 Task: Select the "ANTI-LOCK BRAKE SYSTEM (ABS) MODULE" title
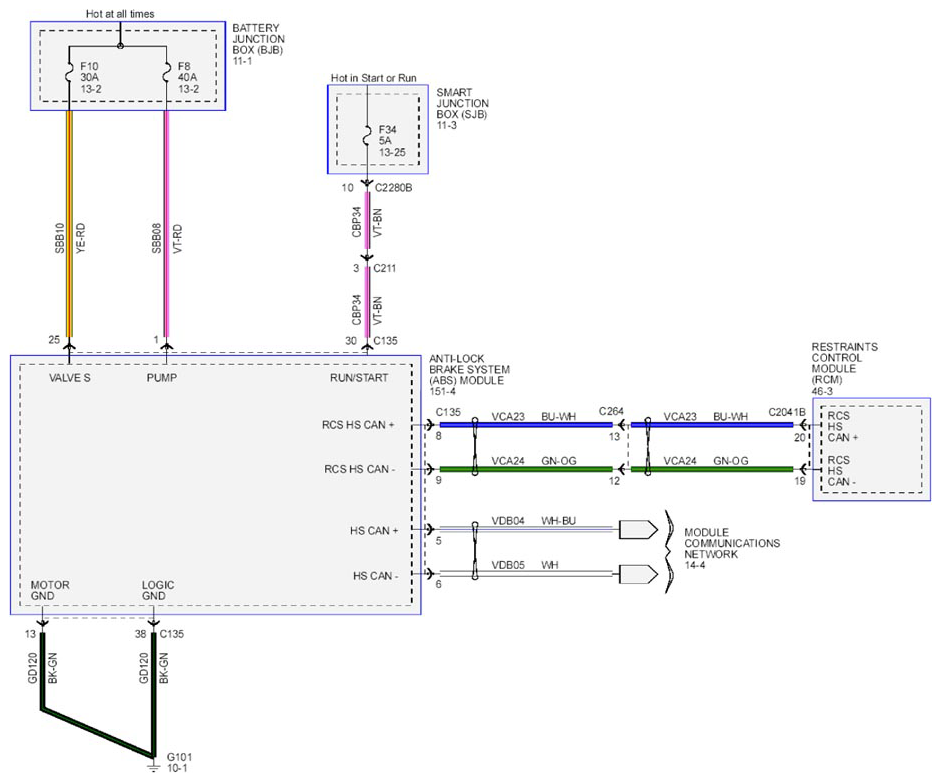[469, 370]
